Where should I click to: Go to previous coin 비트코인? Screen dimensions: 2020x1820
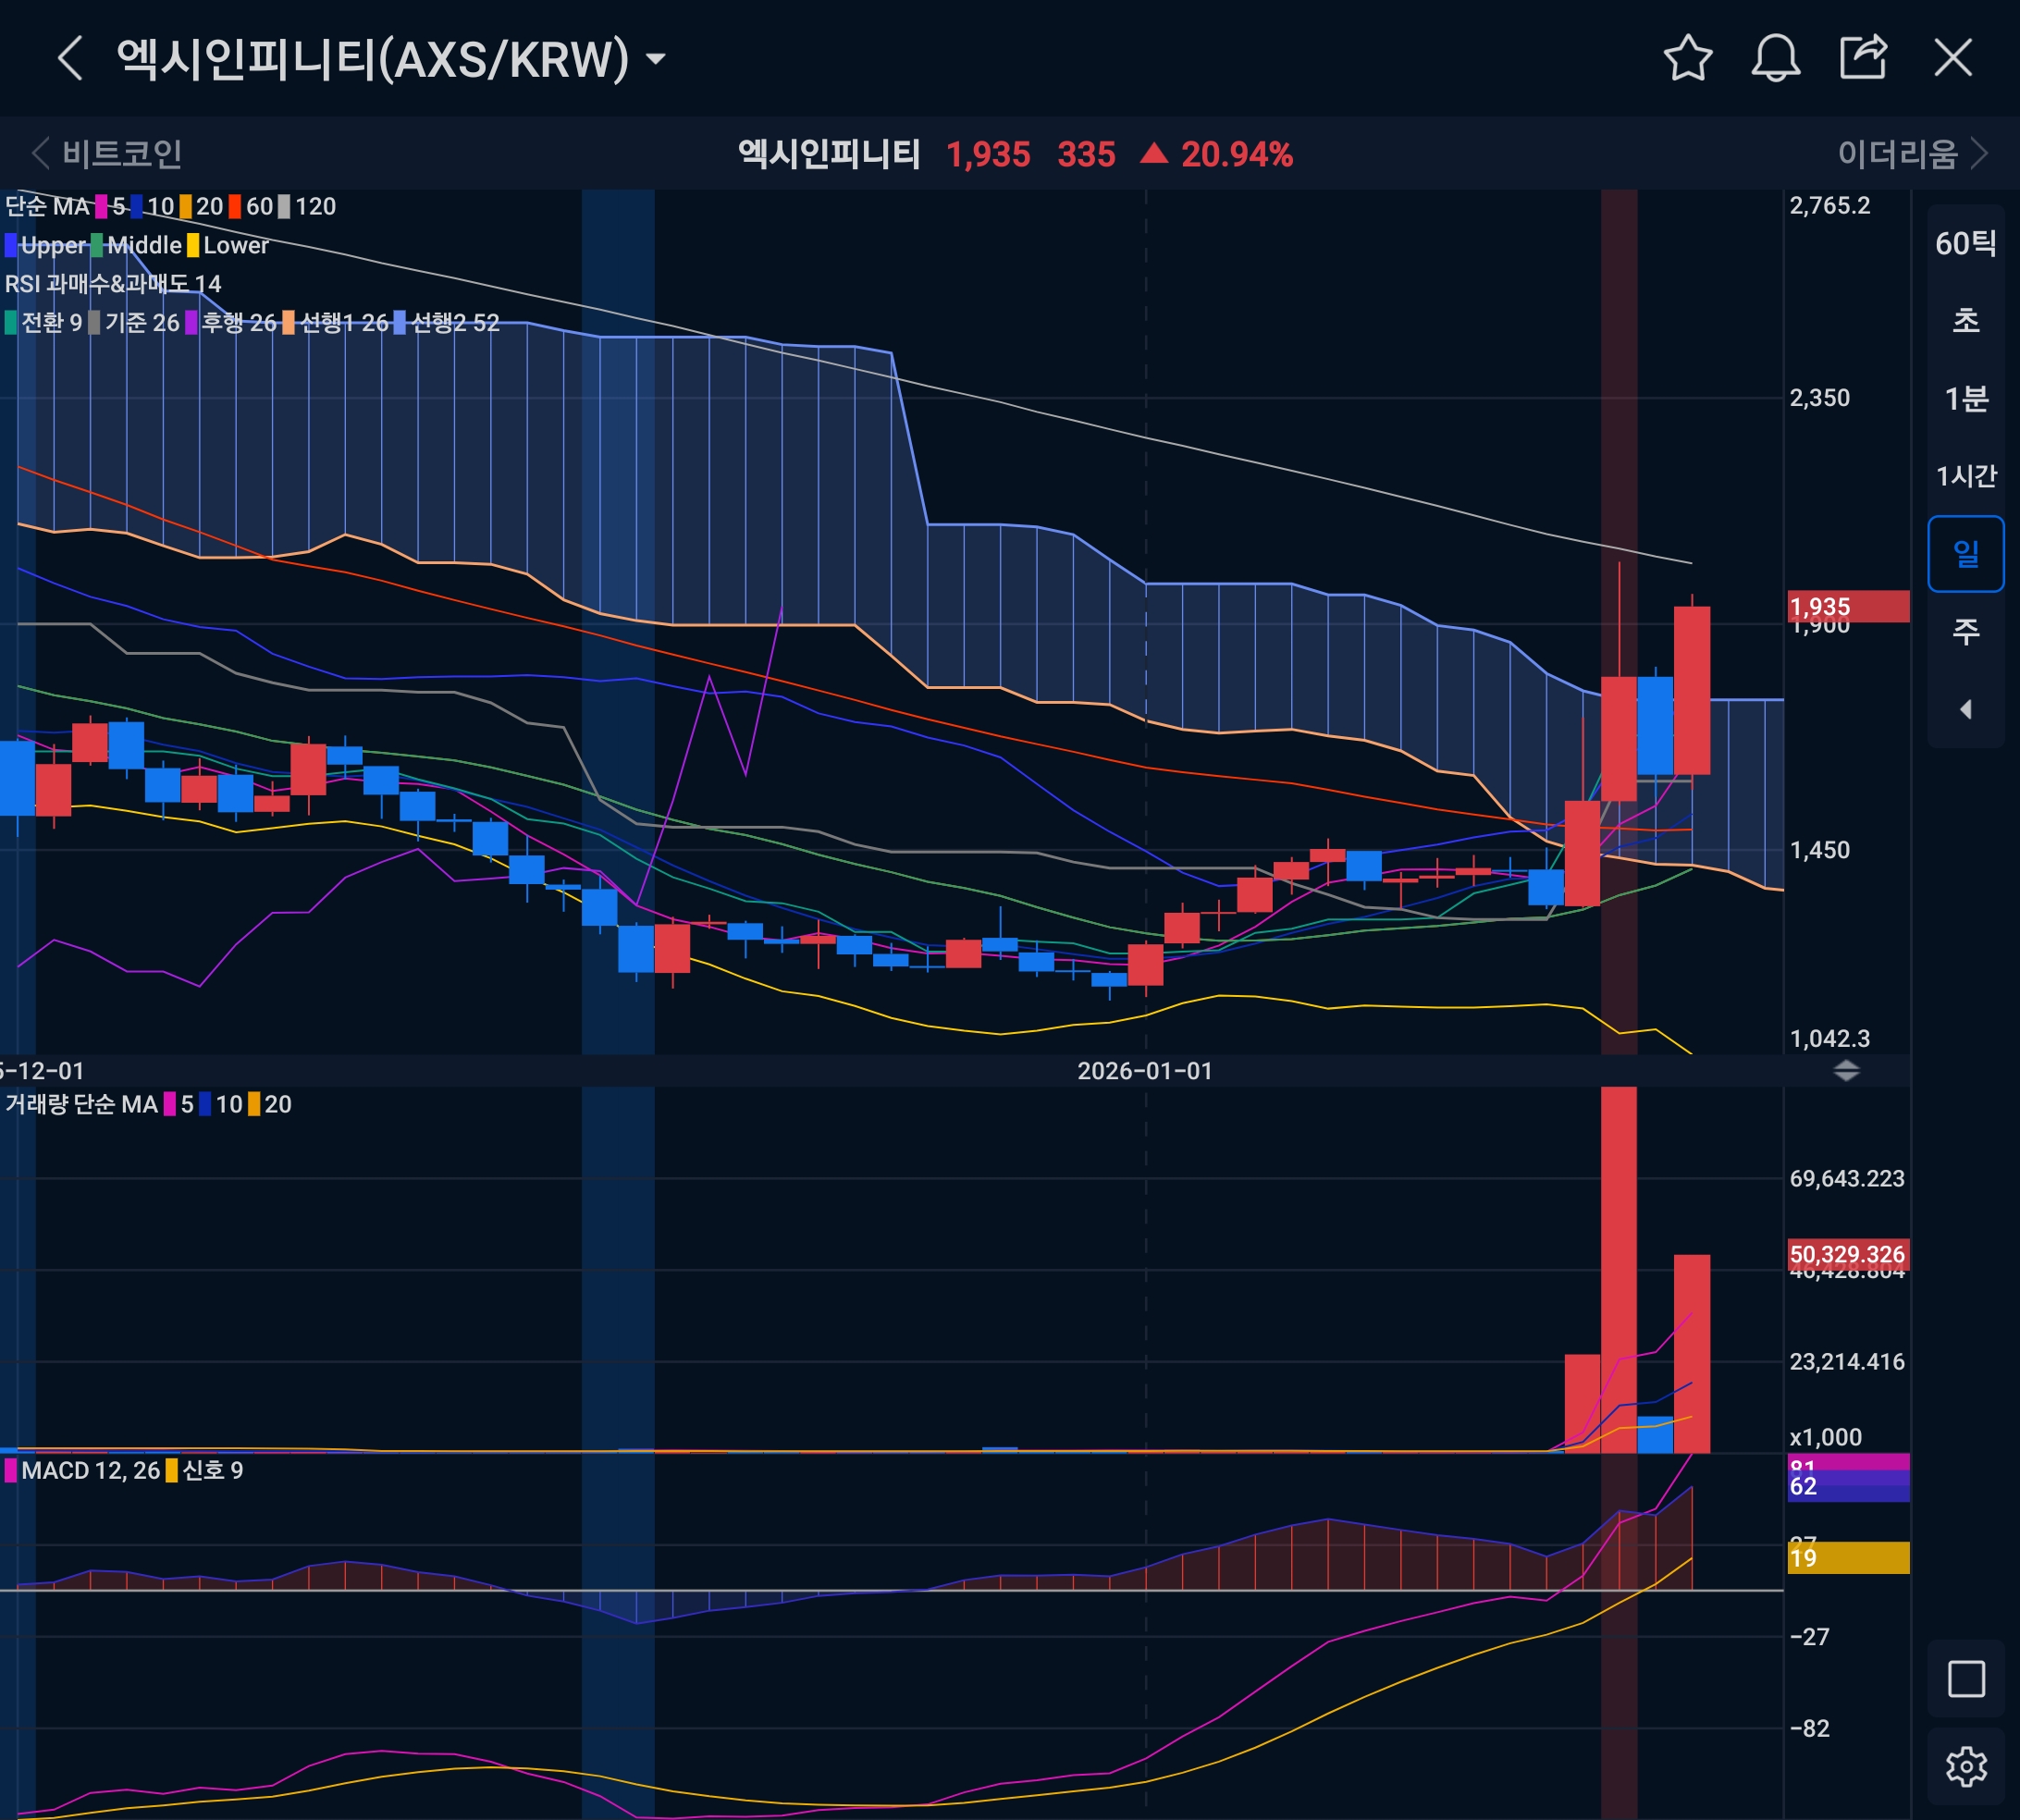(x=108, y=154)
